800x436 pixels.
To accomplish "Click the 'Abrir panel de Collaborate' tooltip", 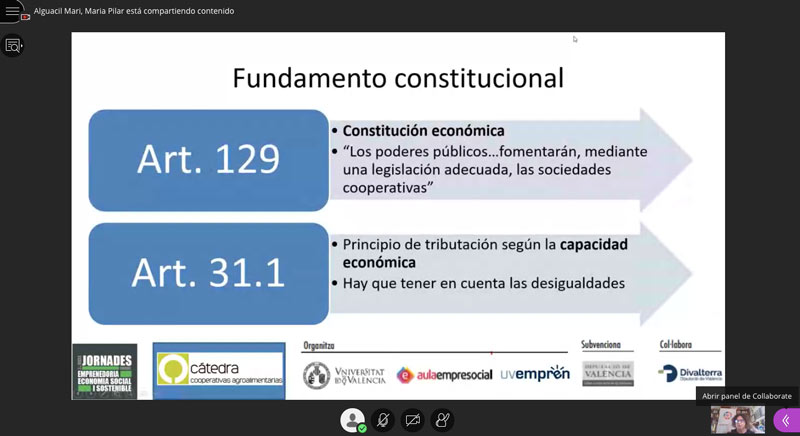I will coord(747,396).
